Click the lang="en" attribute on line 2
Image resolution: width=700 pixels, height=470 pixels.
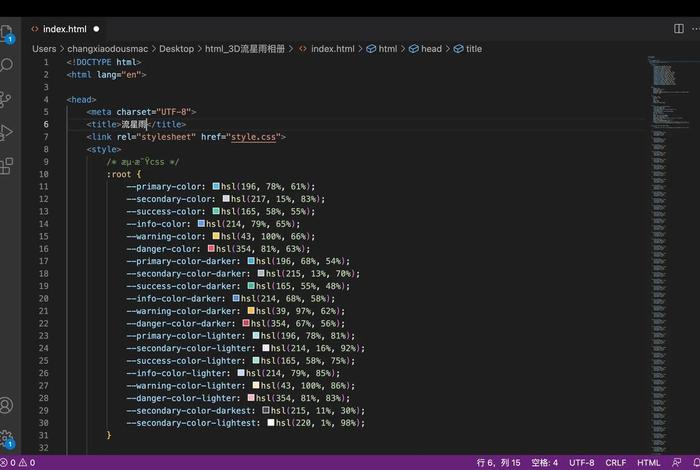119,75
